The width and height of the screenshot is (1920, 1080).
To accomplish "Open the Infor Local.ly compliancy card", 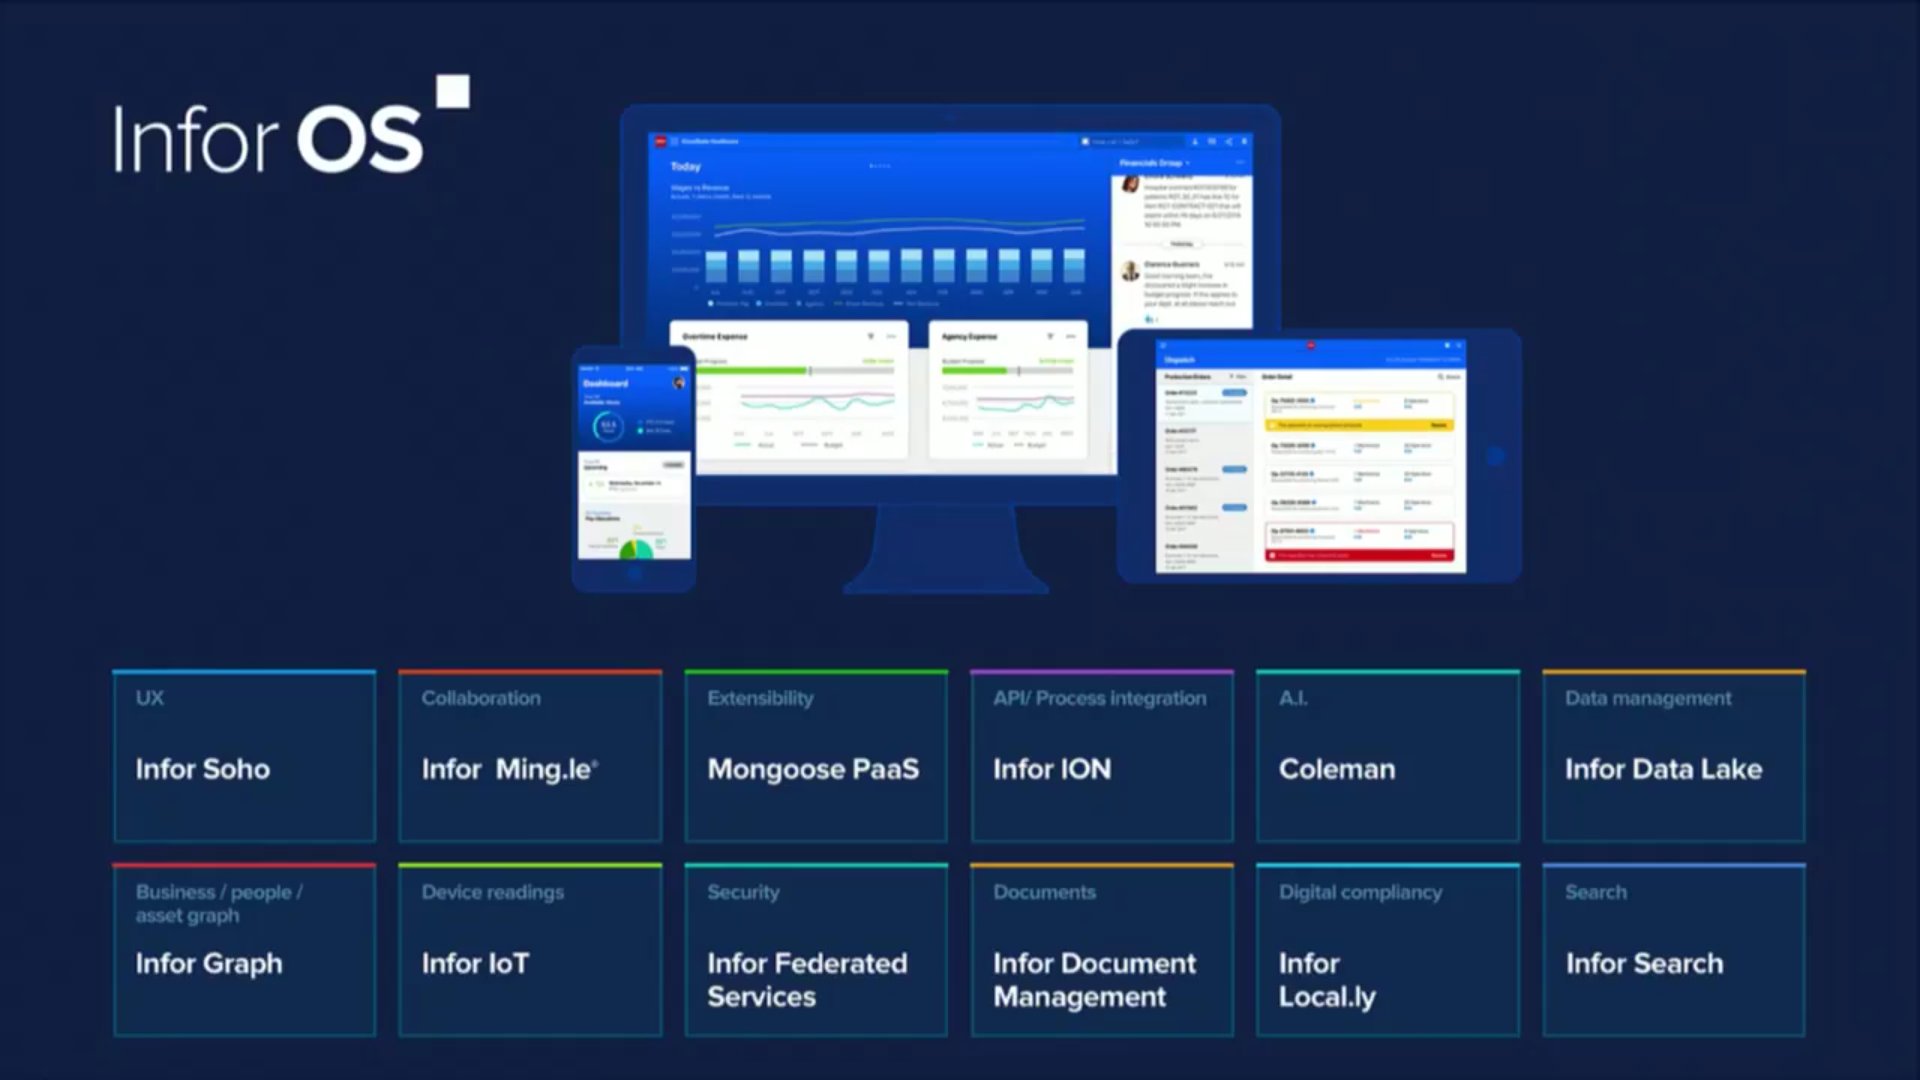I will [x=1388, y=950].
